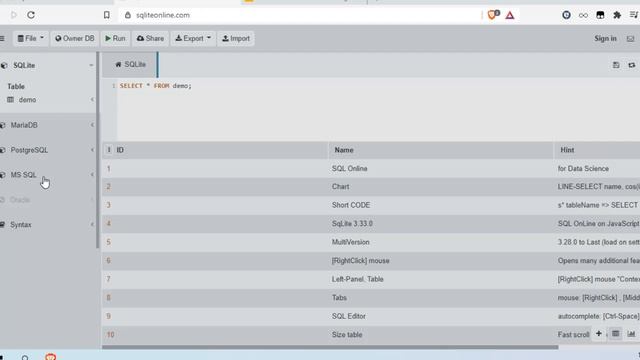Open the File dropdown menu

[x=31, y=38]
